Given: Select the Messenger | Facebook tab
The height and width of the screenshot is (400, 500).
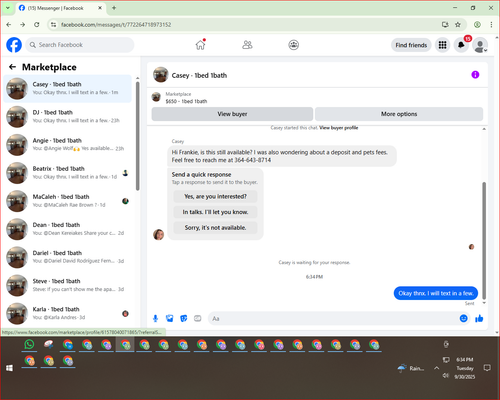Looking at the screenshot, I should 61,8.
